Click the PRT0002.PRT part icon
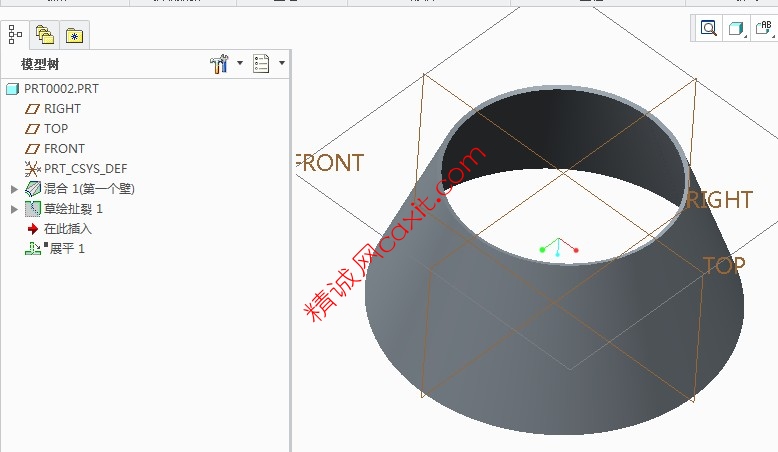 pos(12,89)
